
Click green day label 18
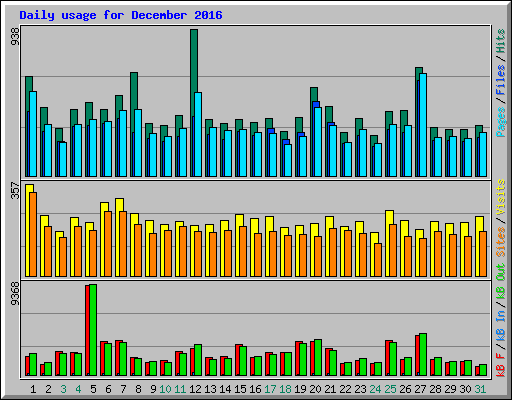pos(285,389)
